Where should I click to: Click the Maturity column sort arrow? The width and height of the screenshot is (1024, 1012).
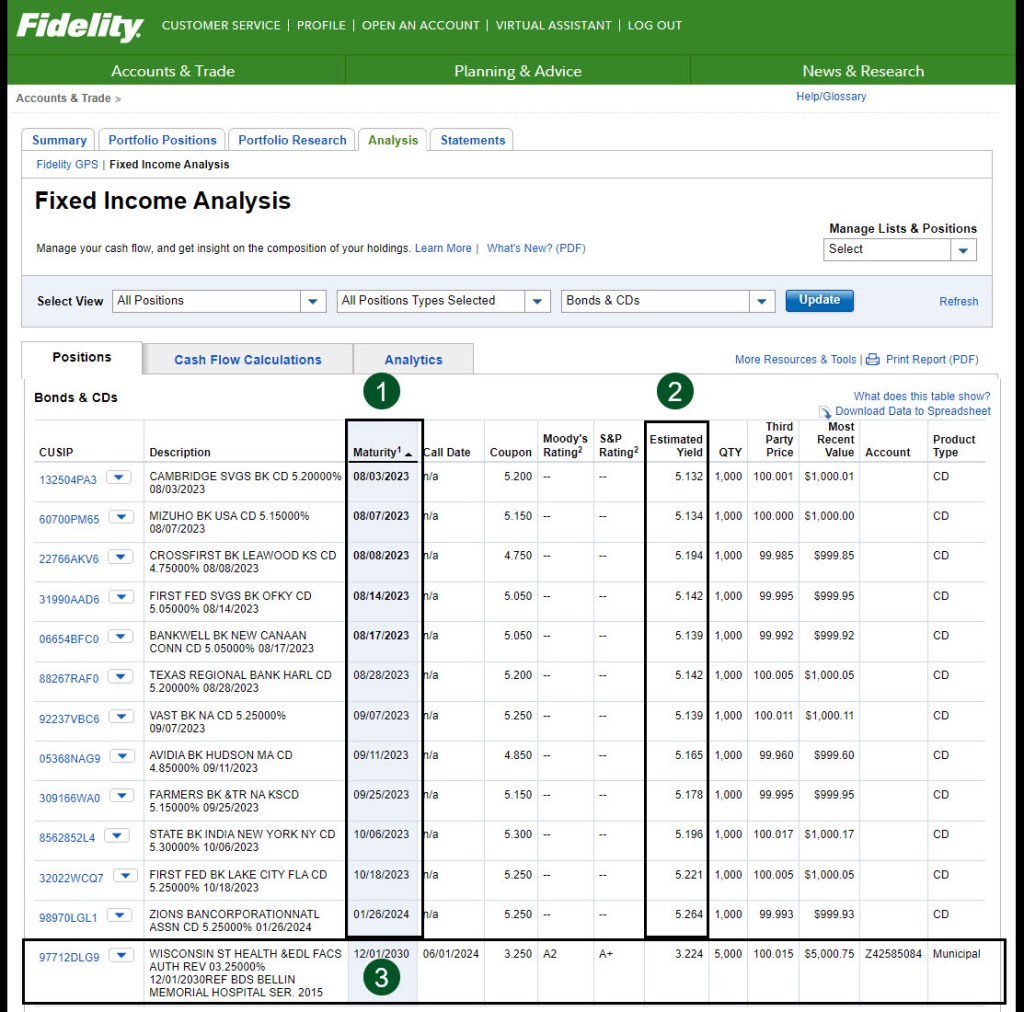pos(409,454)
